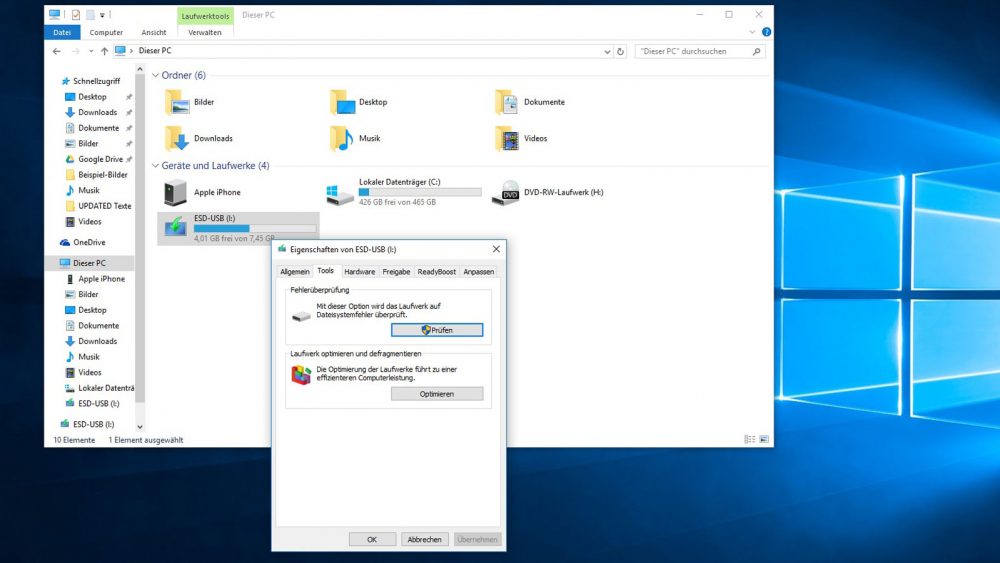This screenshot has width=1000, height=563.
Task: Expand the ribbon with the chevron
Action: (x=752, y=32)
